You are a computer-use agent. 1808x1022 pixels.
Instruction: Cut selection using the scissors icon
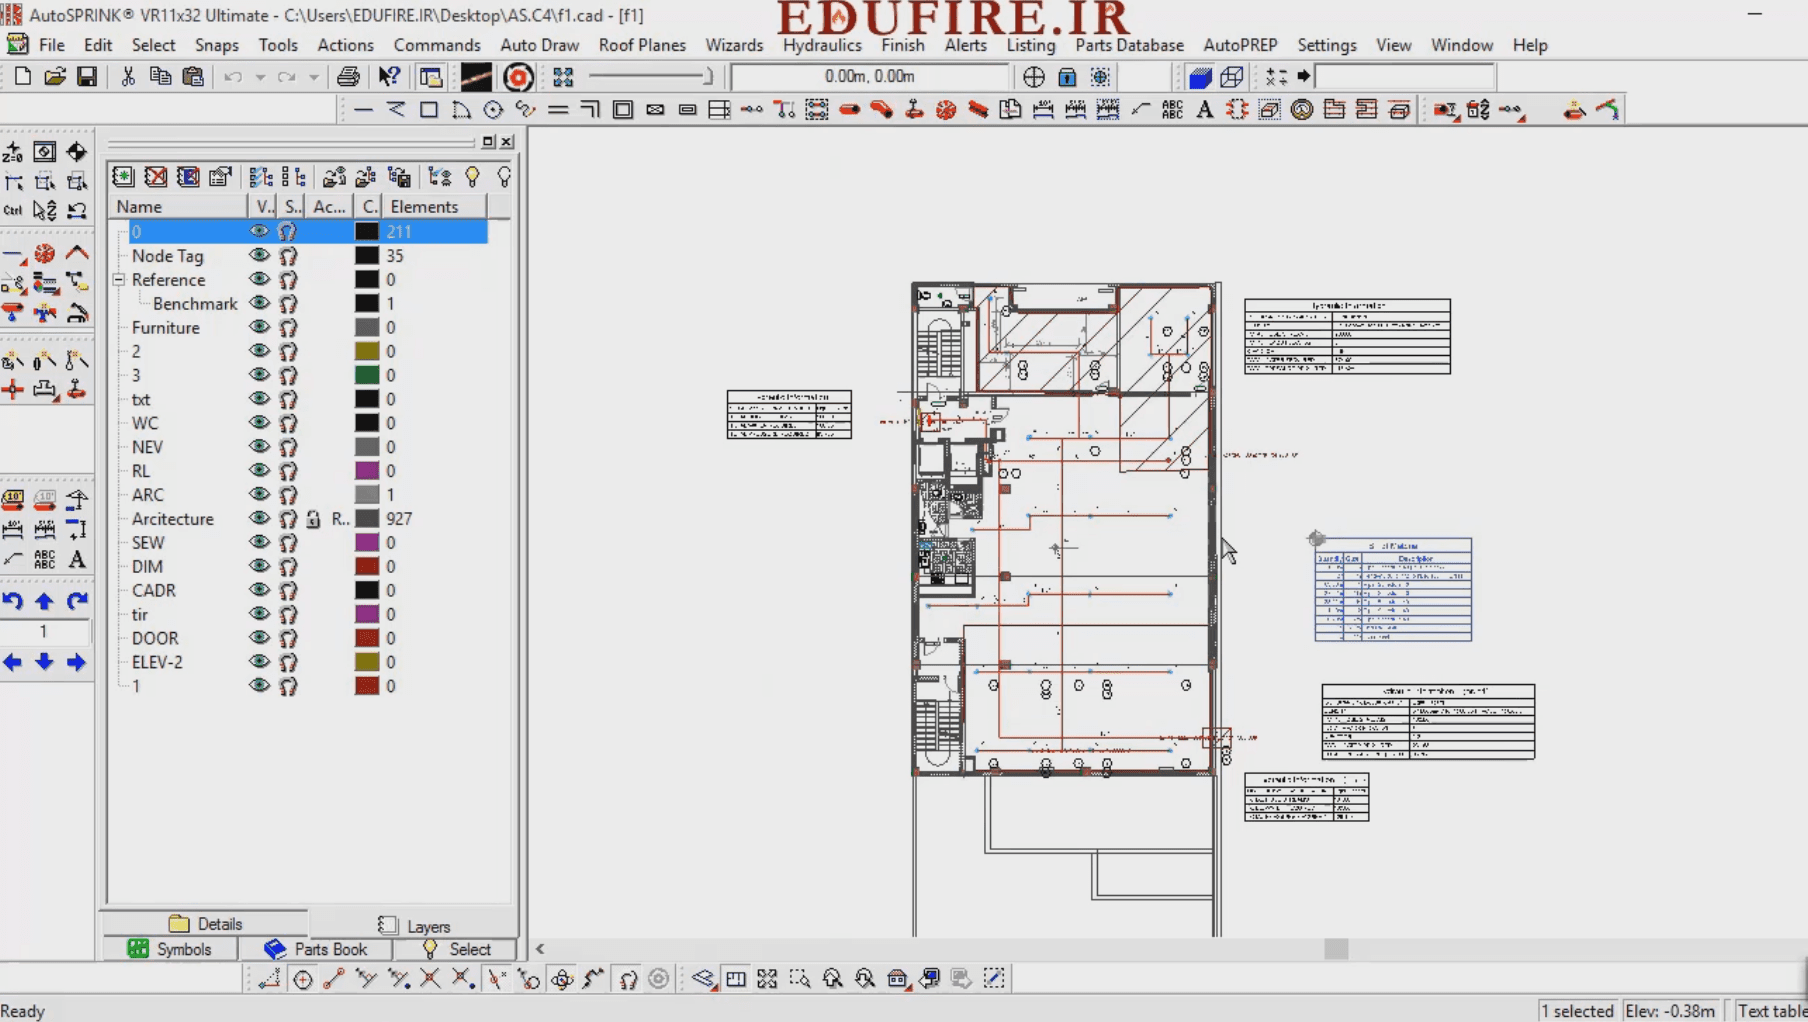tap(128, 77)
